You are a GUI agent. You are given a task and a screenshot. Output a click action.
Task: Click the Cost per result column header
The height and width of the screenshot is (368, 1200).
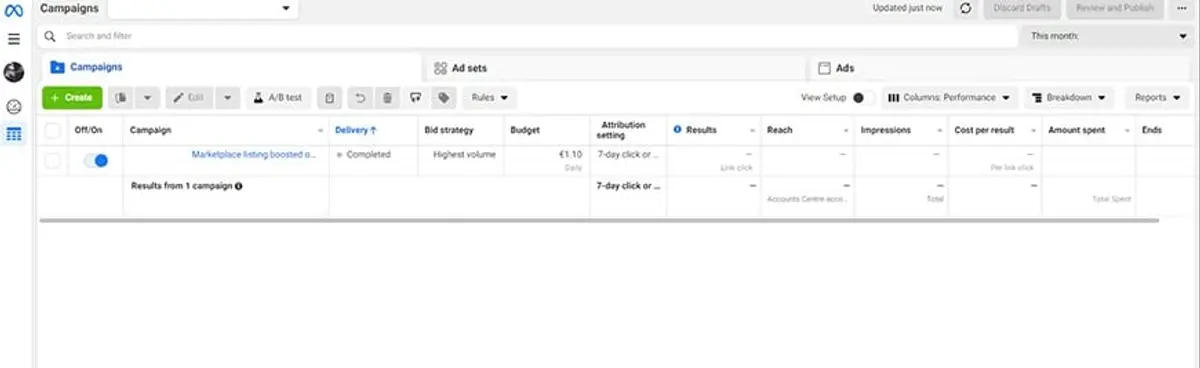coord(984,130)
